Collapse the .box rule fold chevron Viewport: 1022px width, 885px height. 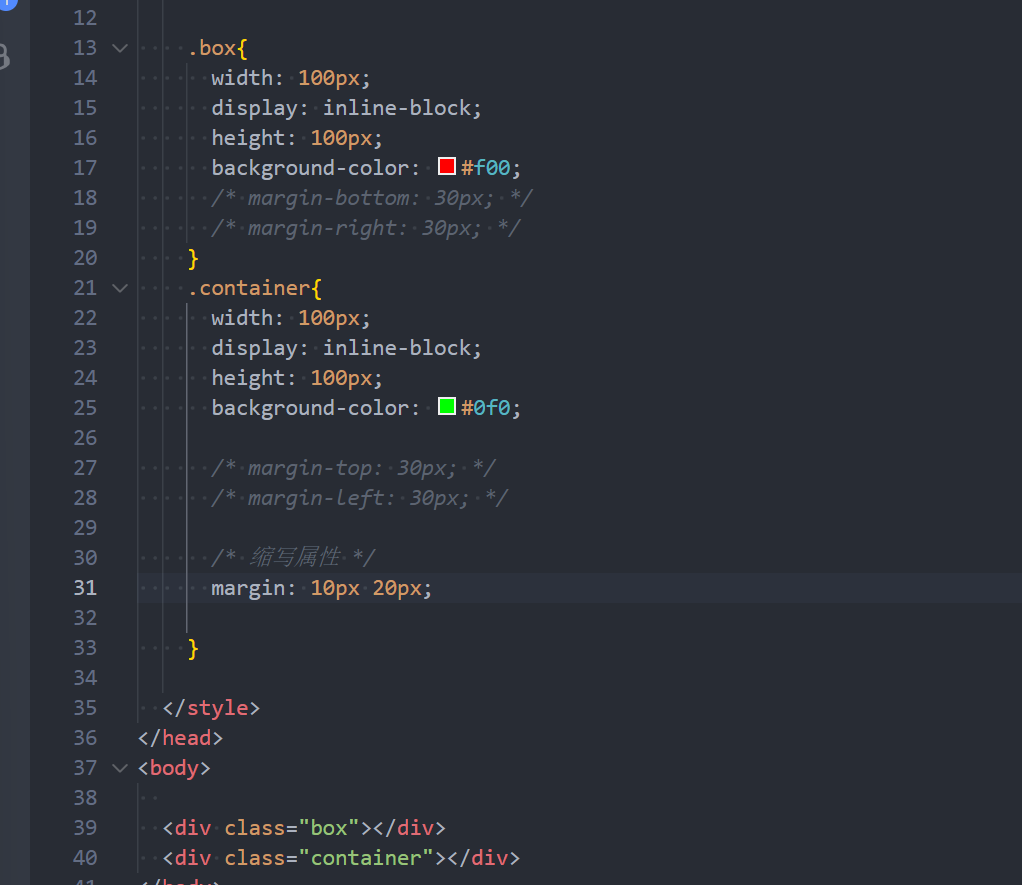pyautogui.click(x=120, y=48)
